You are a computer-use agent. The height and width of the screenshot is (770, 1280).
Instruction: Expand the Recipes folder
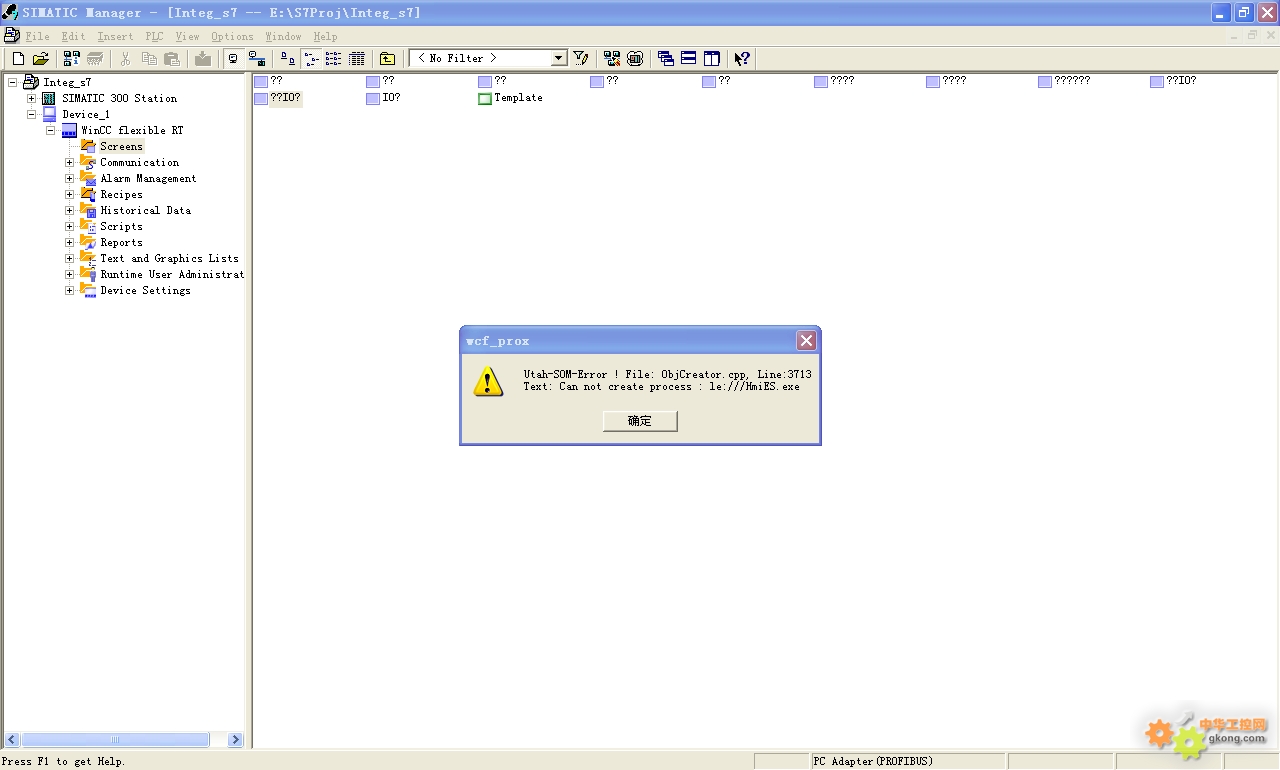69,194
